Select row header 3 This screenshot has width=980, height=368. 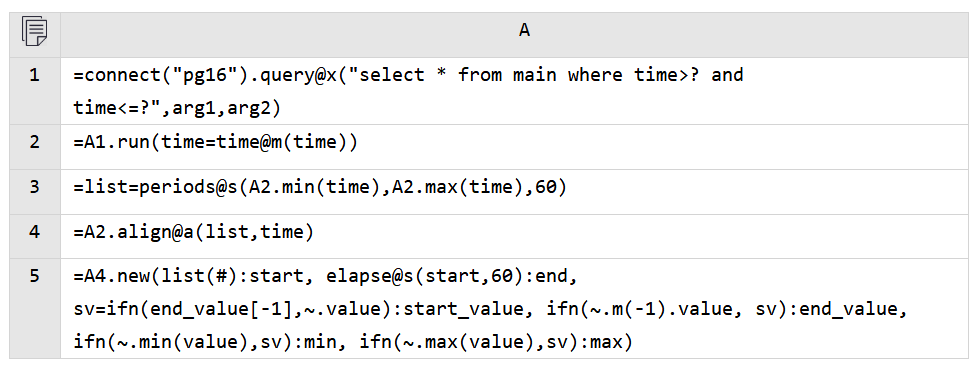[35, 192]
